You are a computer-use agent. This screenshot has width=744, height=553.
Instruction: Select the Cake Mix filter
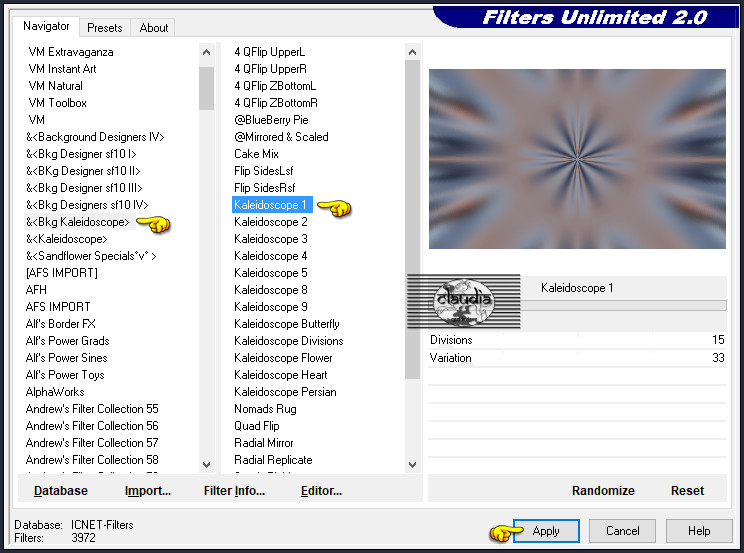pos(256,154)
